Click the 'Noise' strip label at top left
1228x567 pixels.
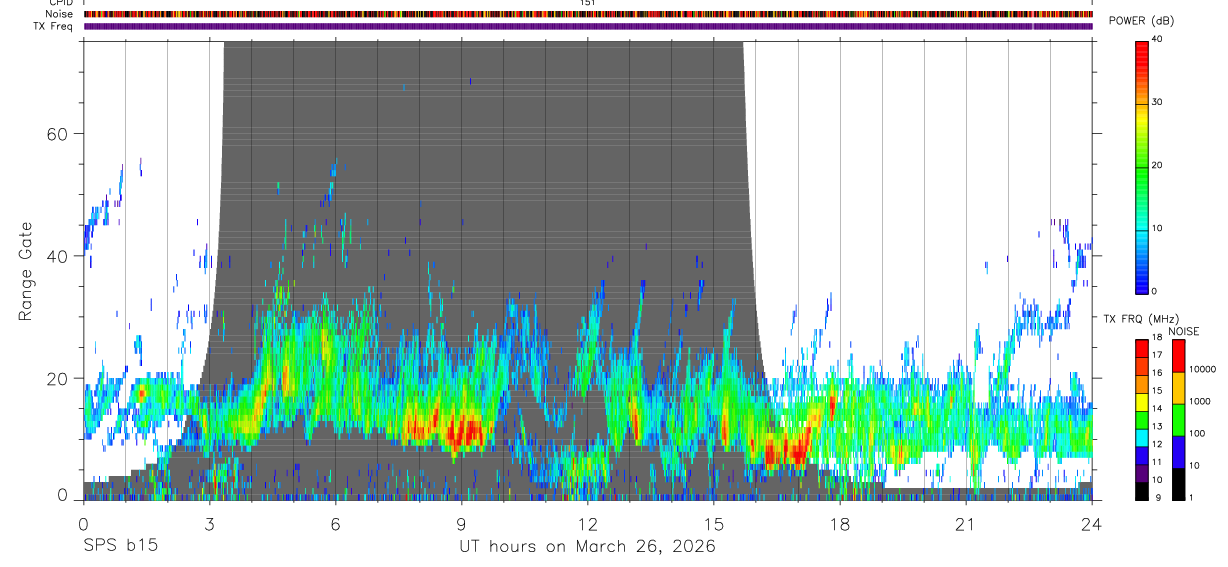[x=59, y=14]
